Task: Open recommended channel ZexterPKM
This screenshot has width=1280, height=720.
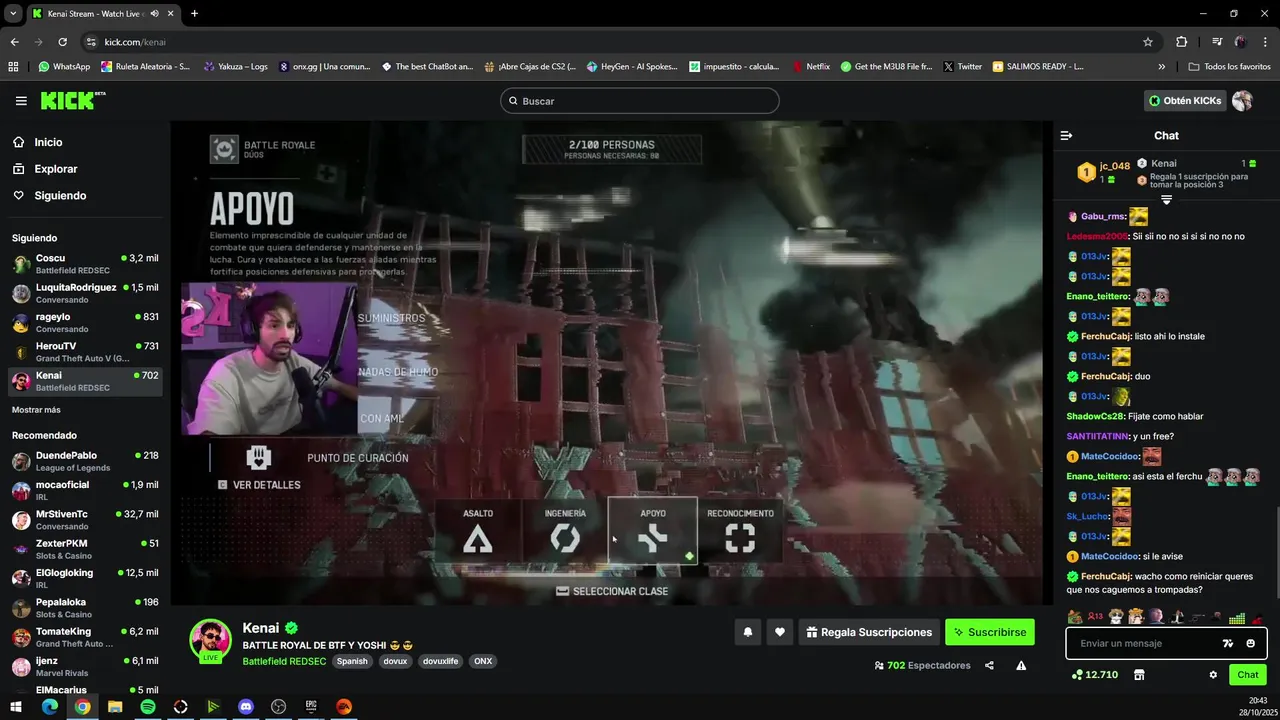Action: 85,549
